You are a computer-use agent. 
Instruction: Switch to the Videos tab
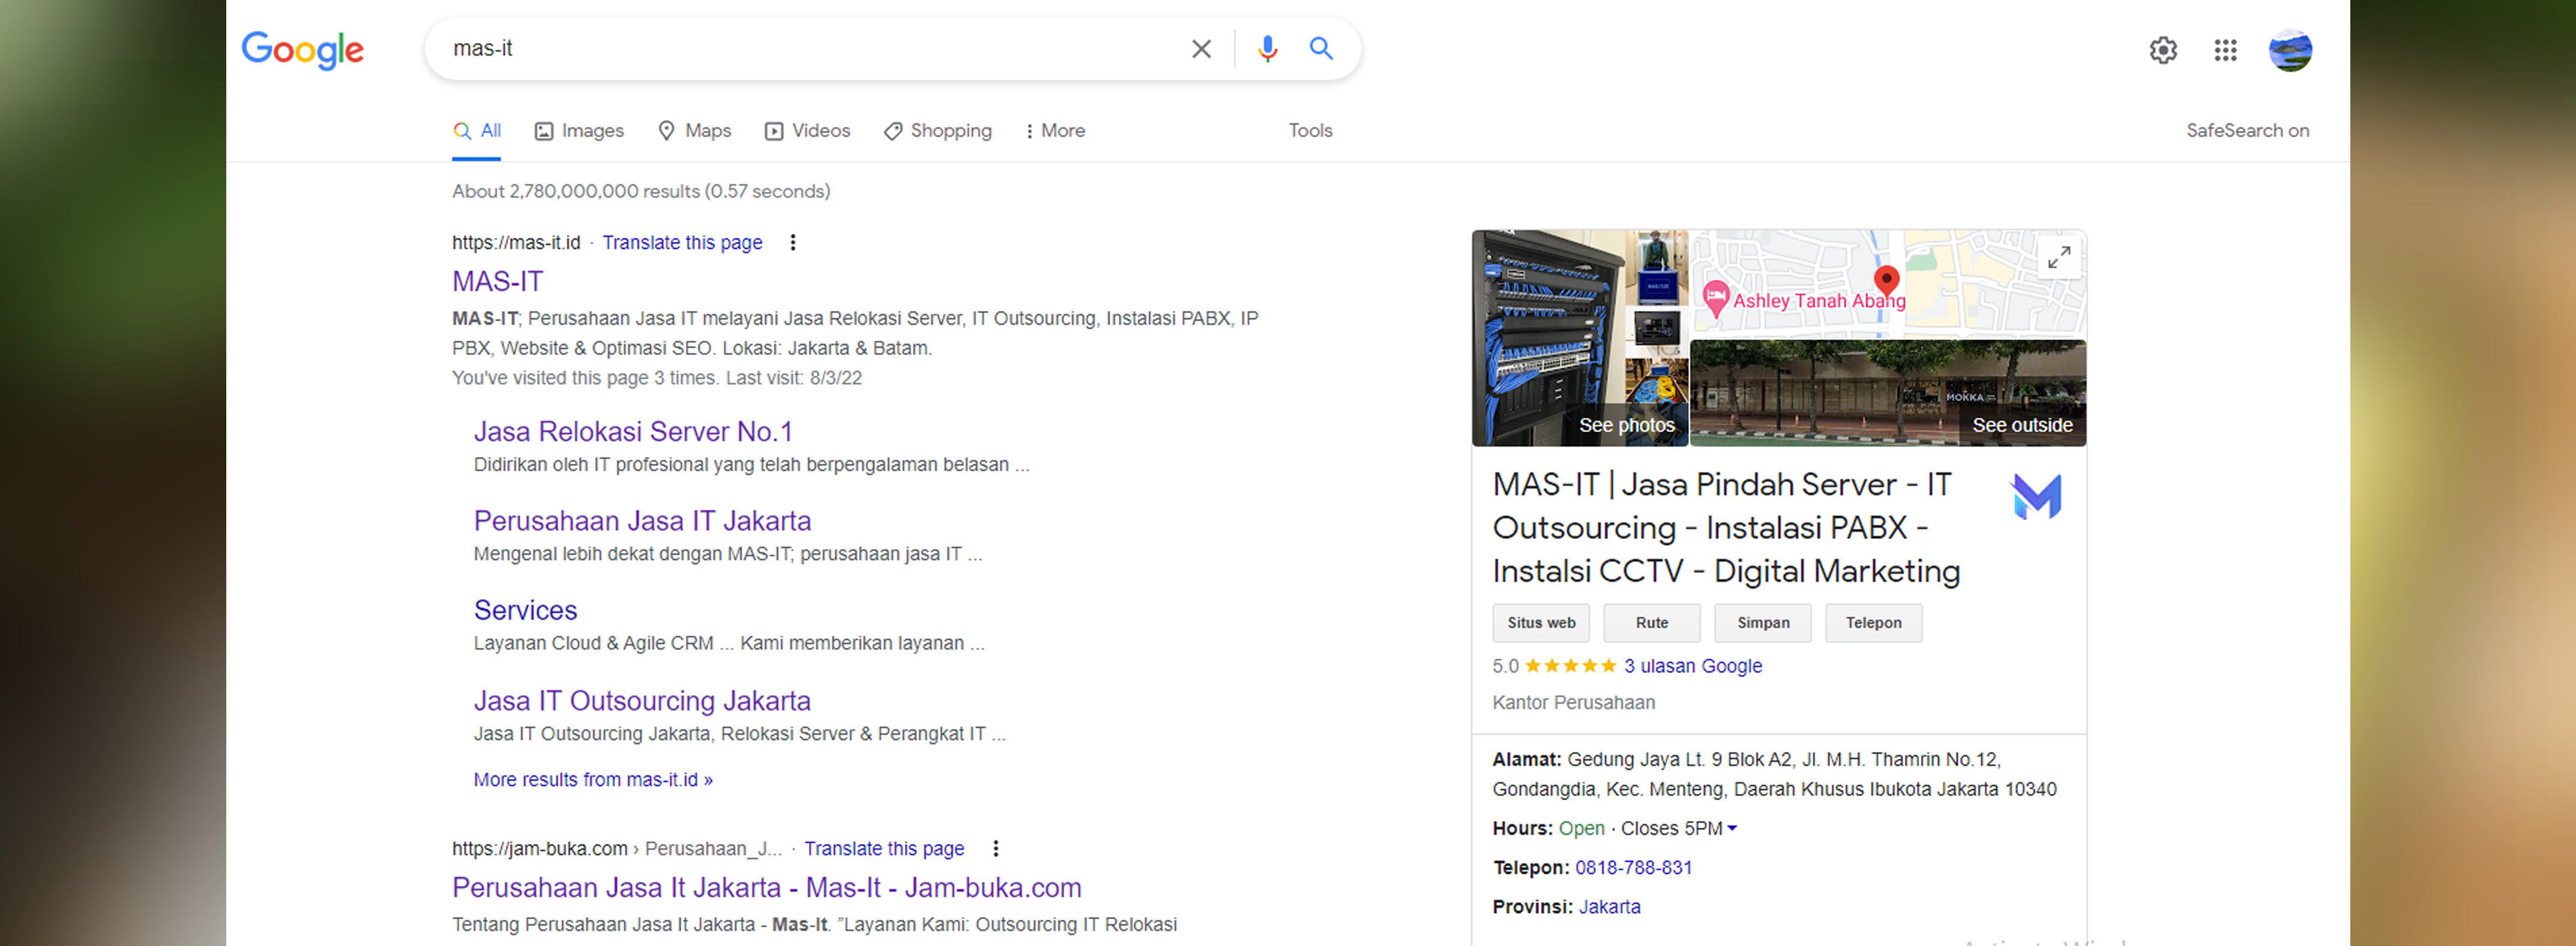807,131
